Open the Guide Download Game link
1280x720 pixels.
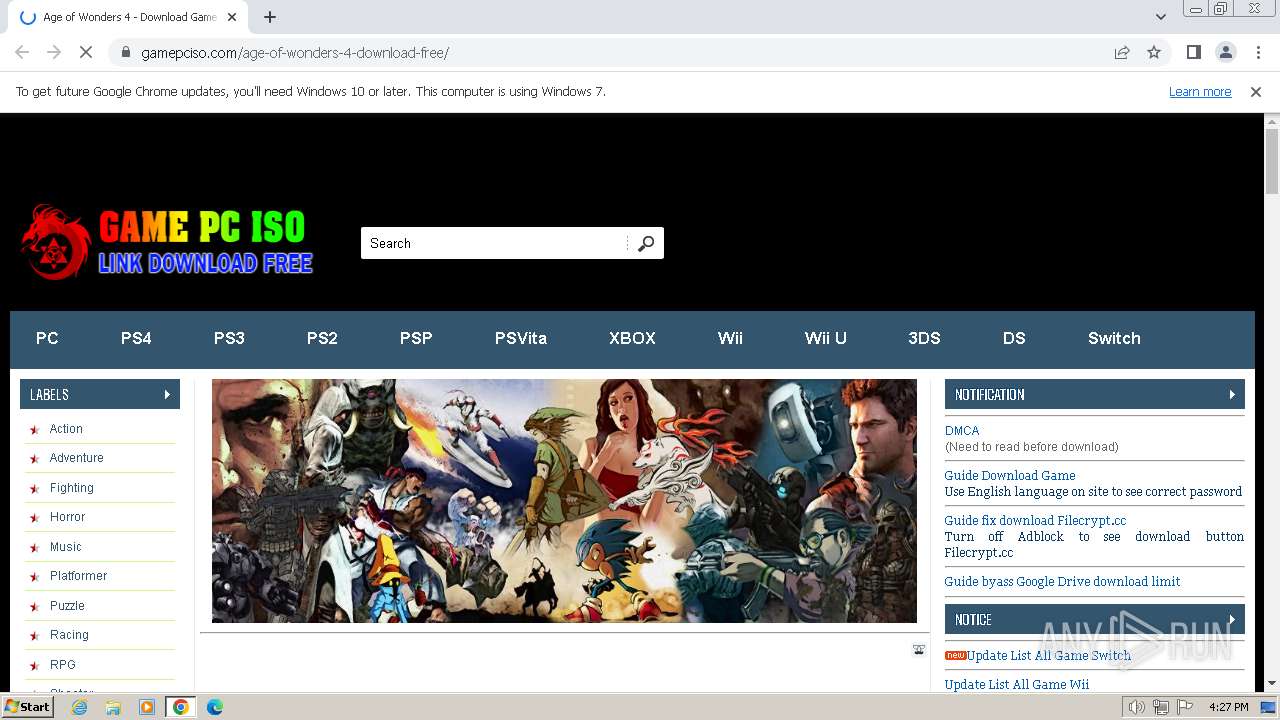[1010, 476]
